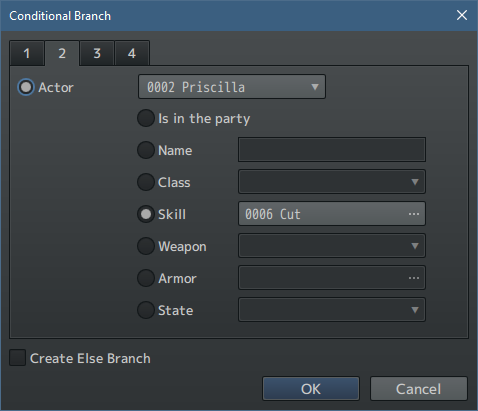
Task: Confirm with the OK button
Action: (x=311, y=389)
